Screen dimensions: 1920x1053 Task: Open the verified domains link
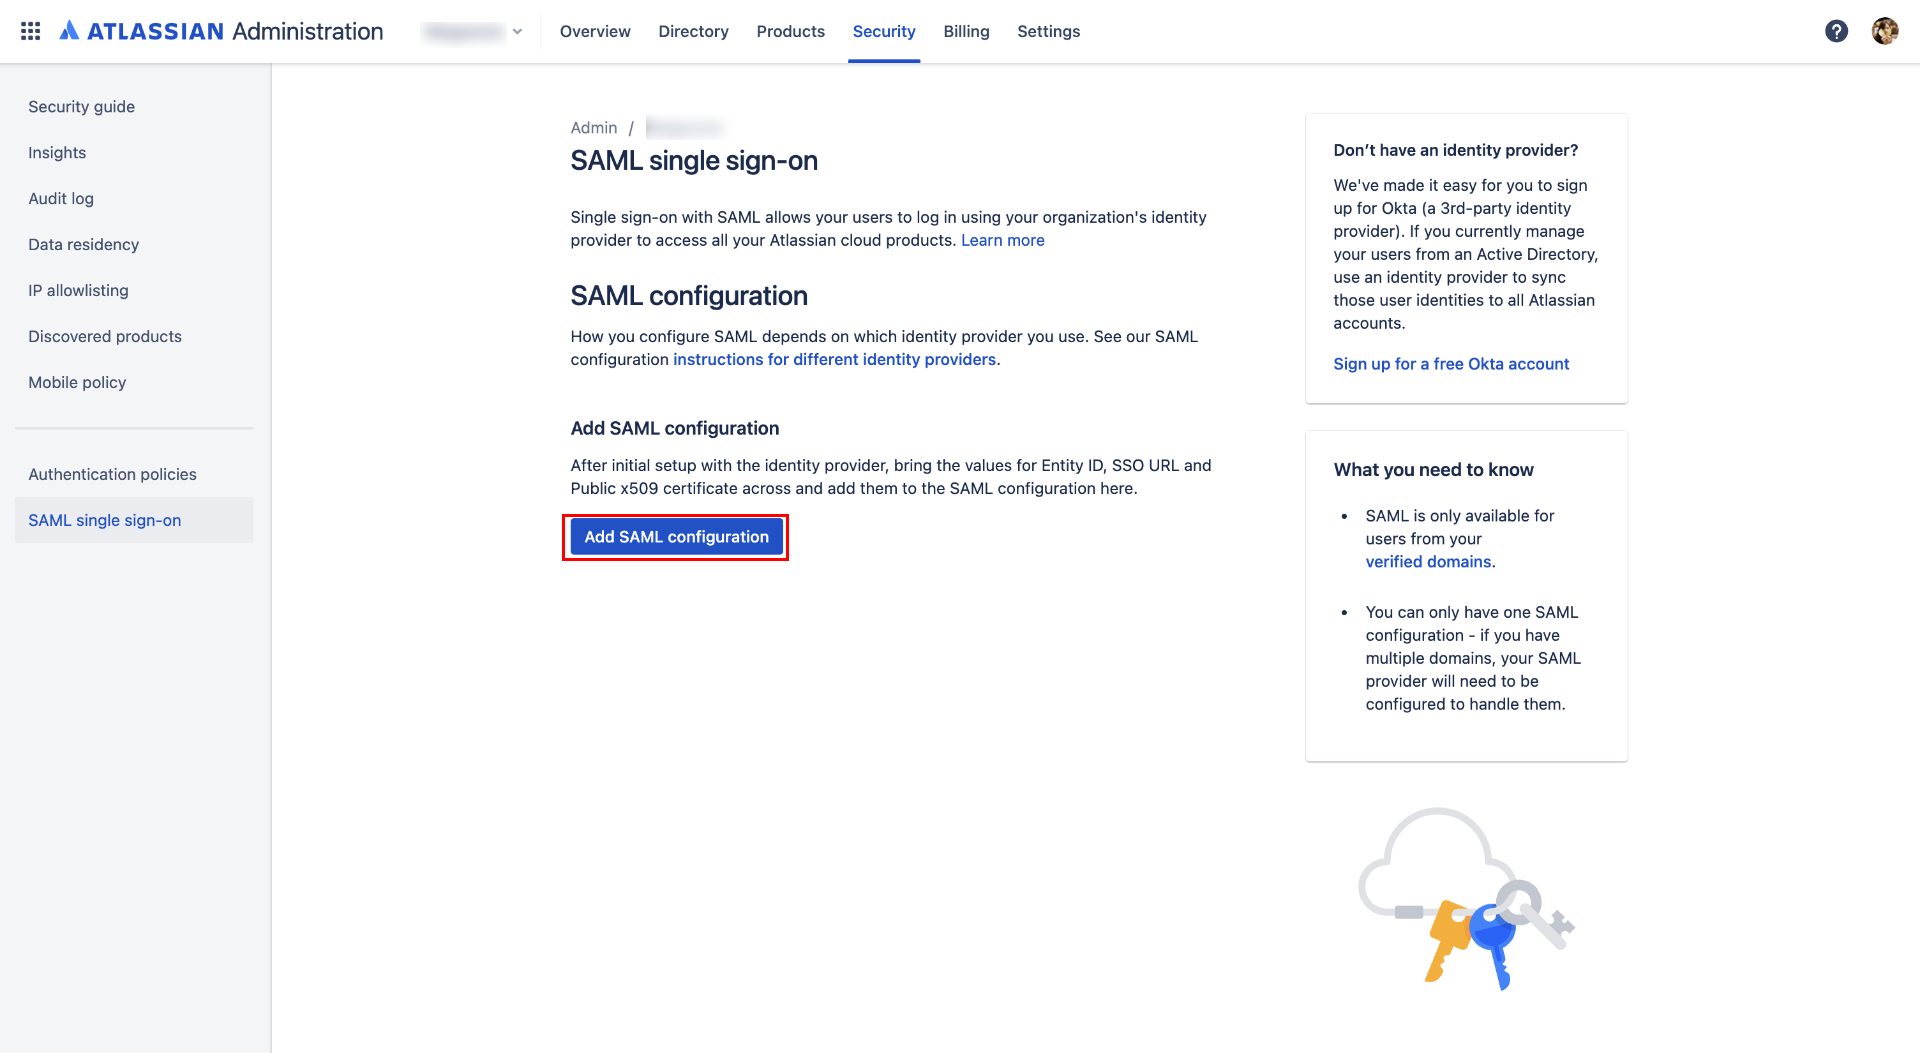tap(1428, 563)
